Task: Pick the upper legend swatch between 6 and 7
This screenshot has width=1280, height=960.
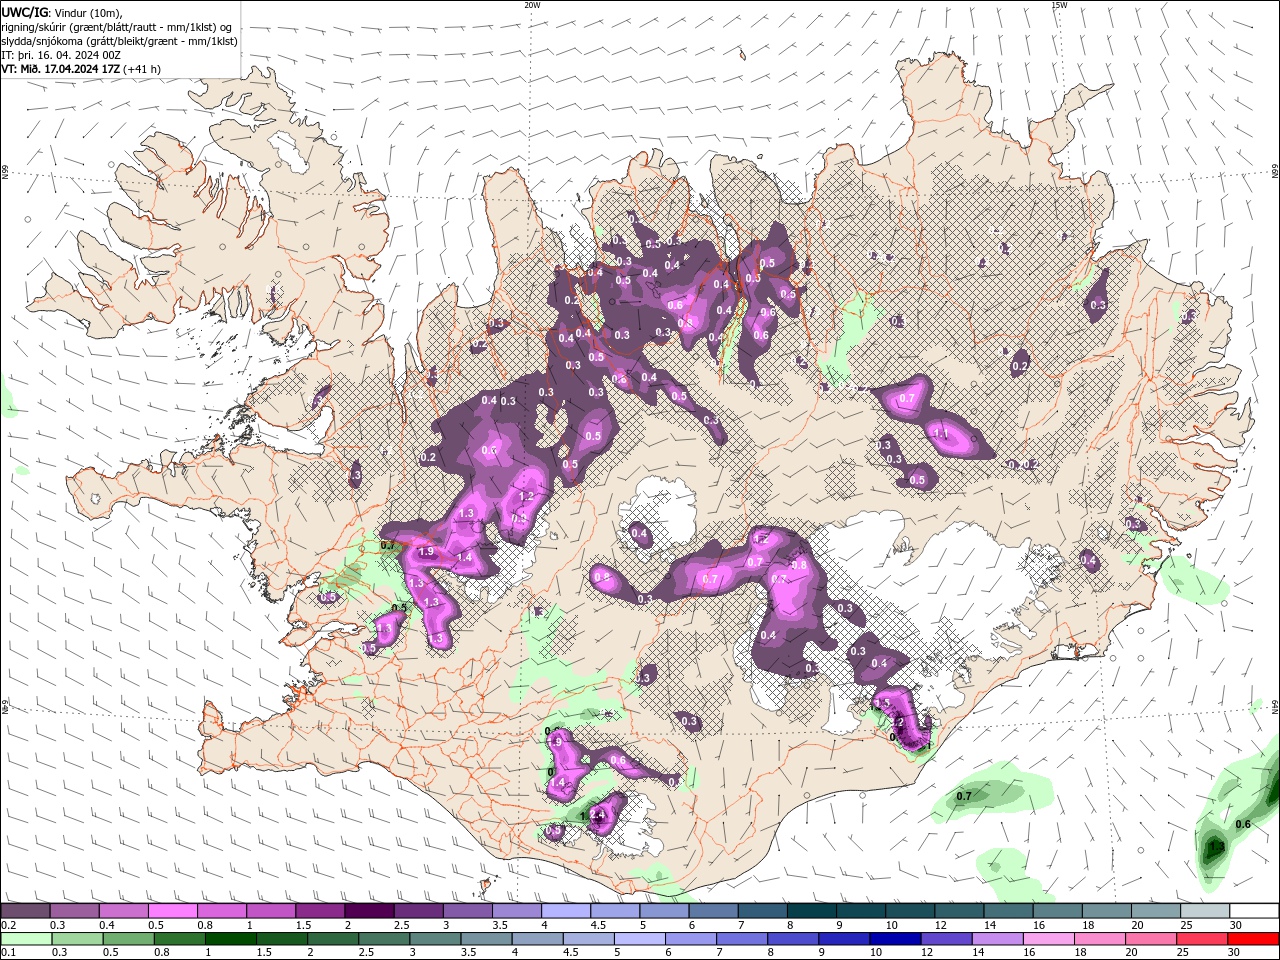Action: click(x=714, y=911)
